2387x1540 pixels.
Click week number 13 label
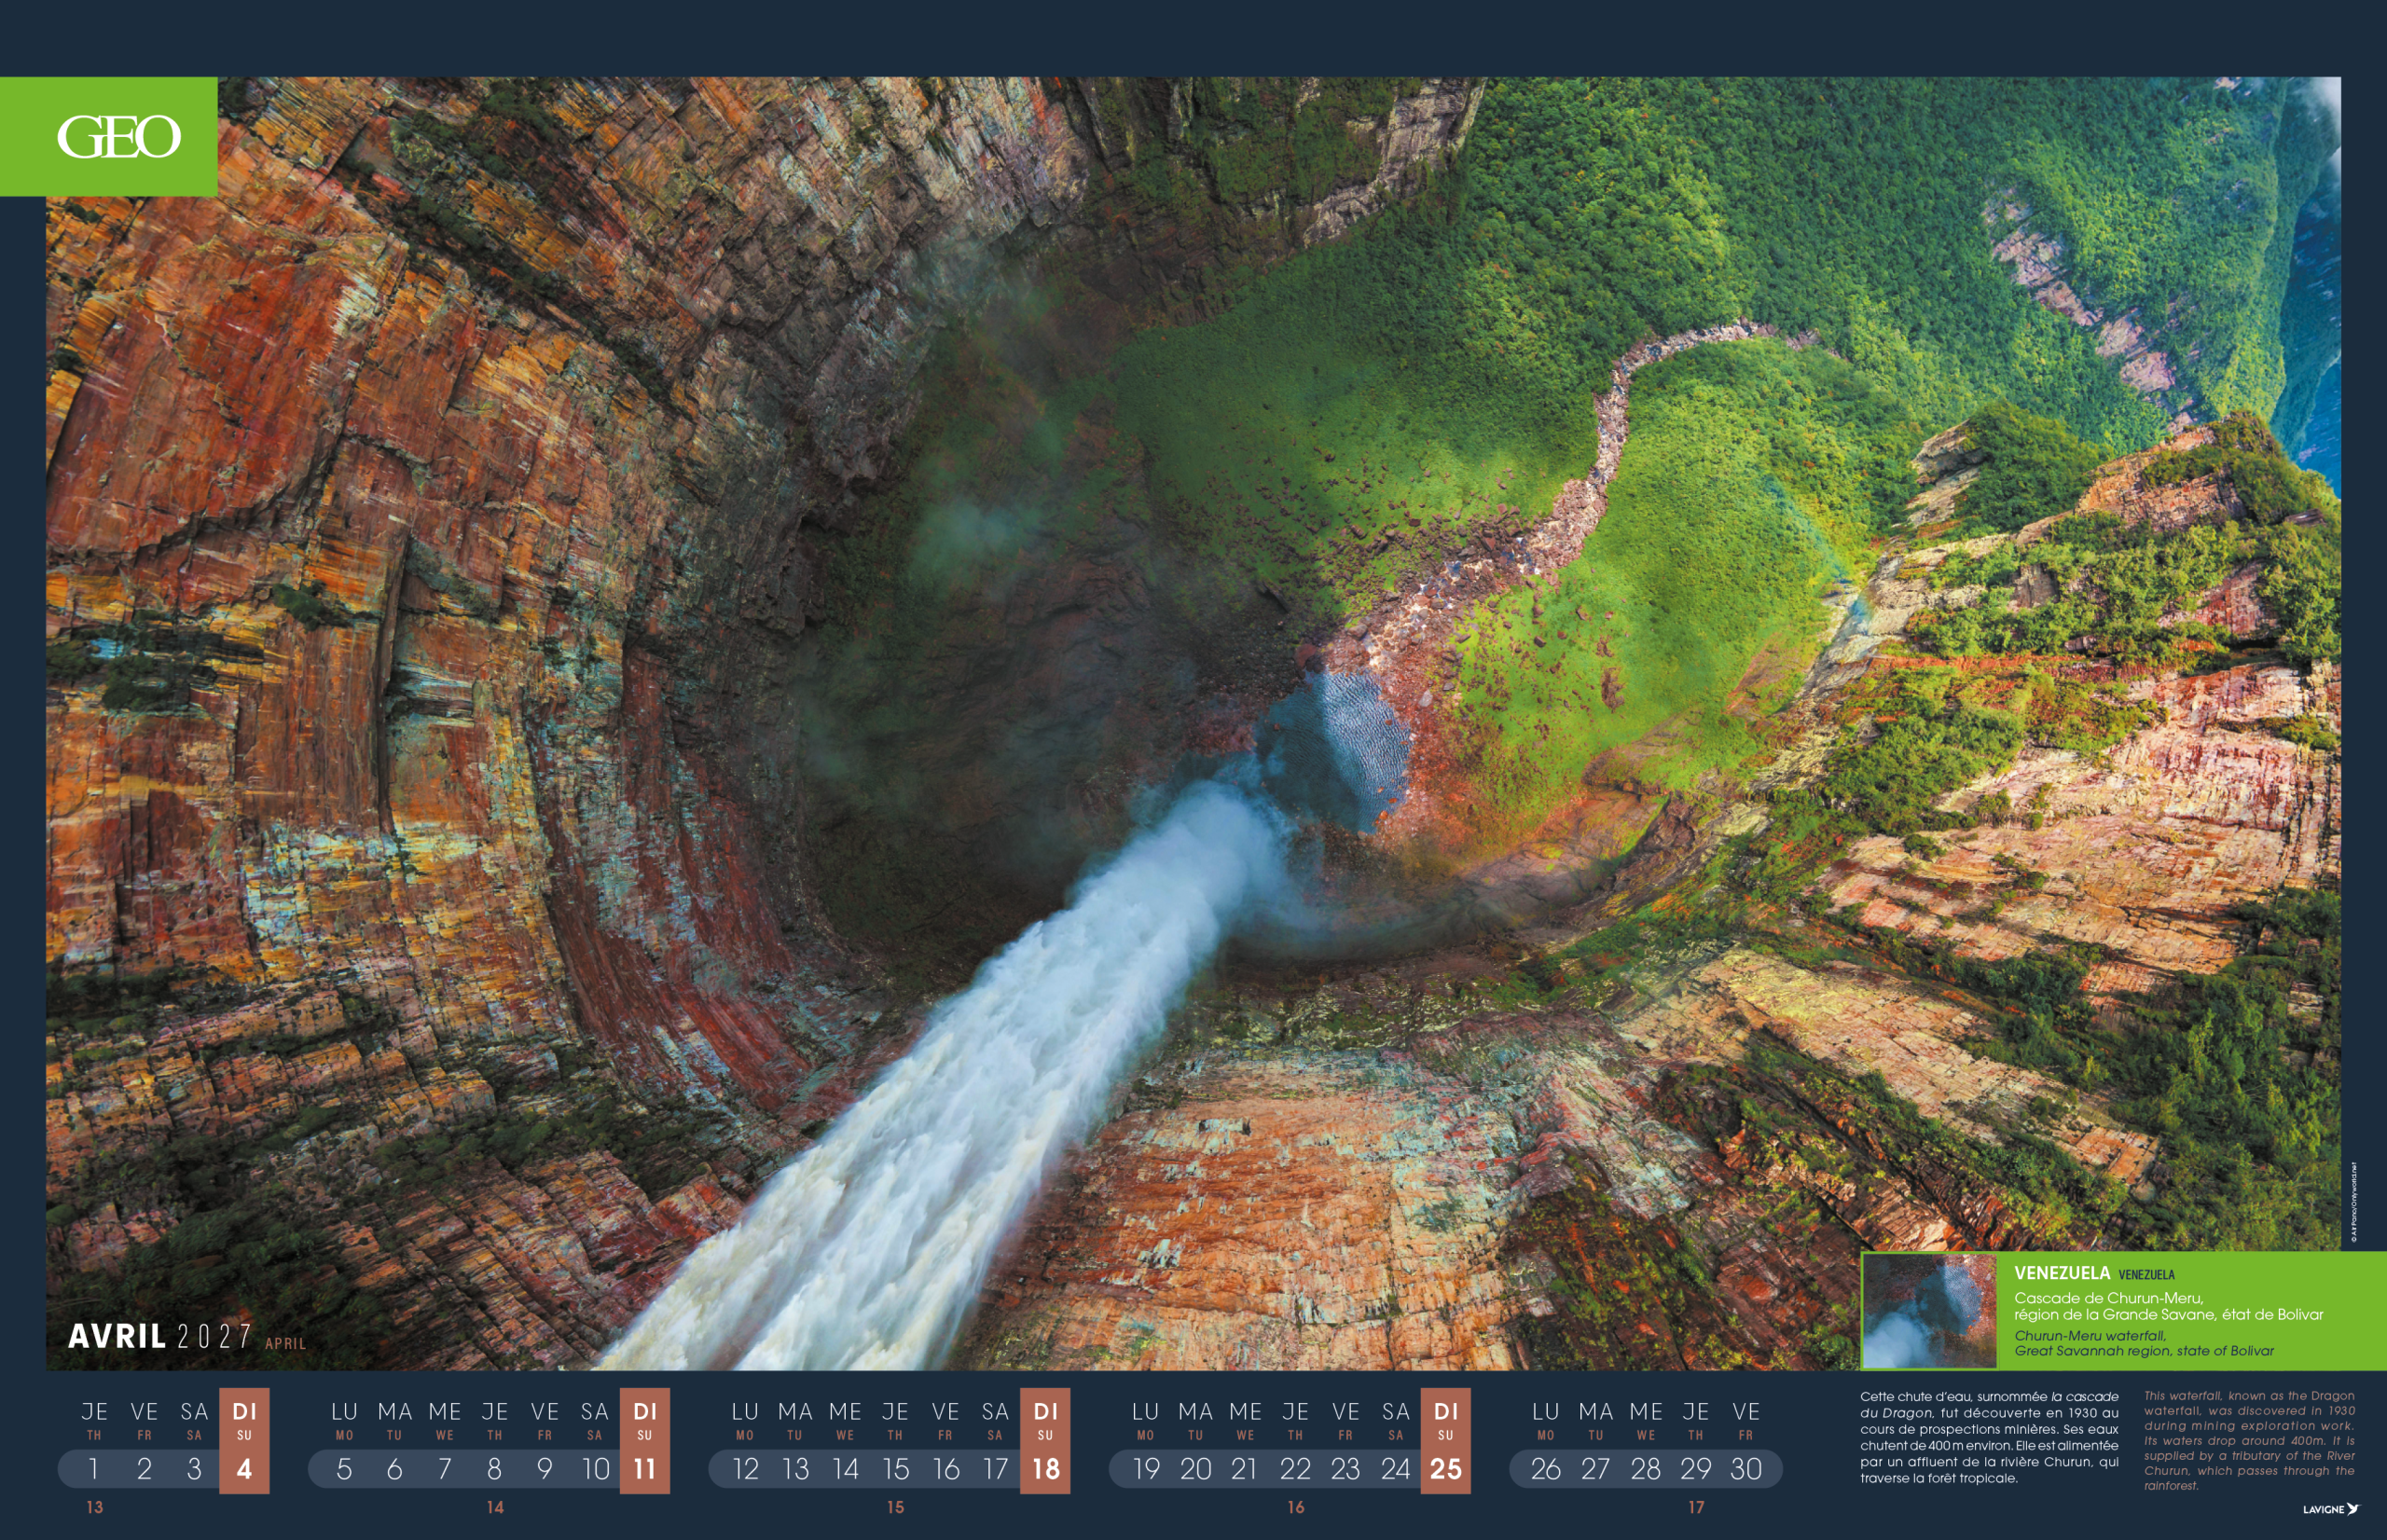[x=94, y=1507]
